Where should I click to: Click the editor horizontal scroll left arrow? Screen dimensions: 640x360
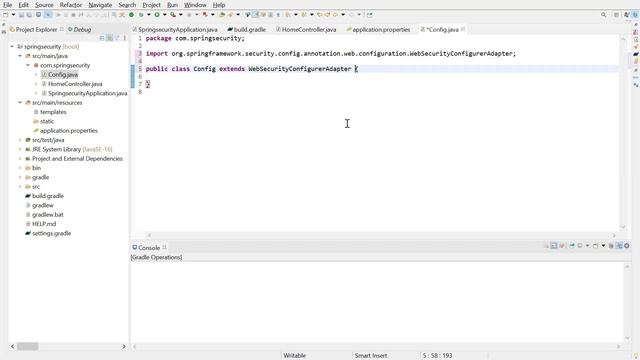(149, 235)
